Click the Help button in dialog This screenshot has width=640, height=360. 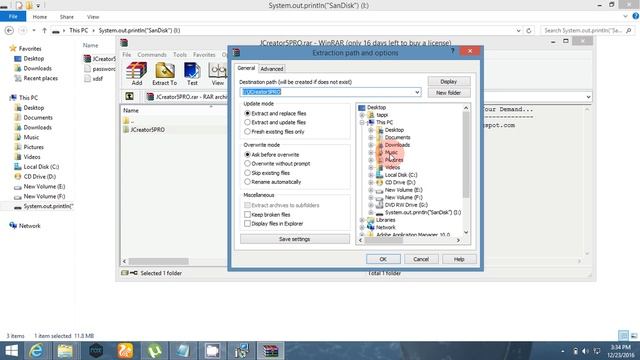(459, 259)
